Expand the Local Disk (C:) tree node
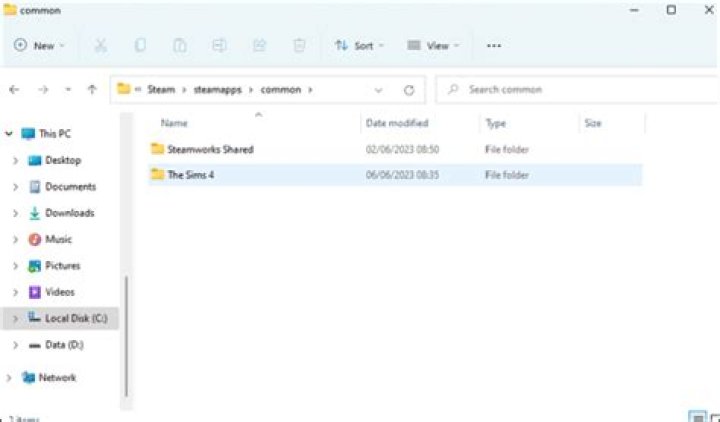This screenshot has height=422, width=720. point(15,318)
